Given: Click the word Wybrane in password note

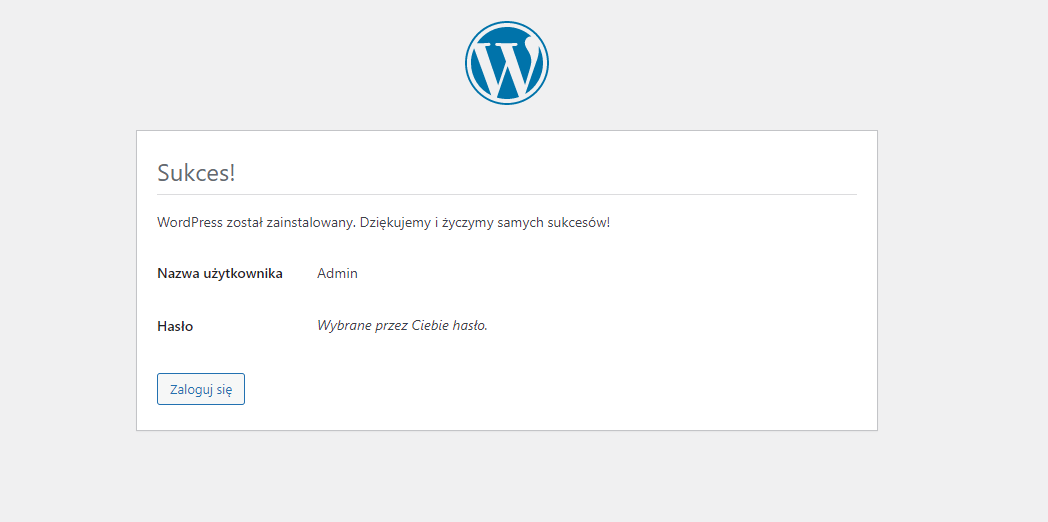Looking at the screenshot, I should pos(343,325).
